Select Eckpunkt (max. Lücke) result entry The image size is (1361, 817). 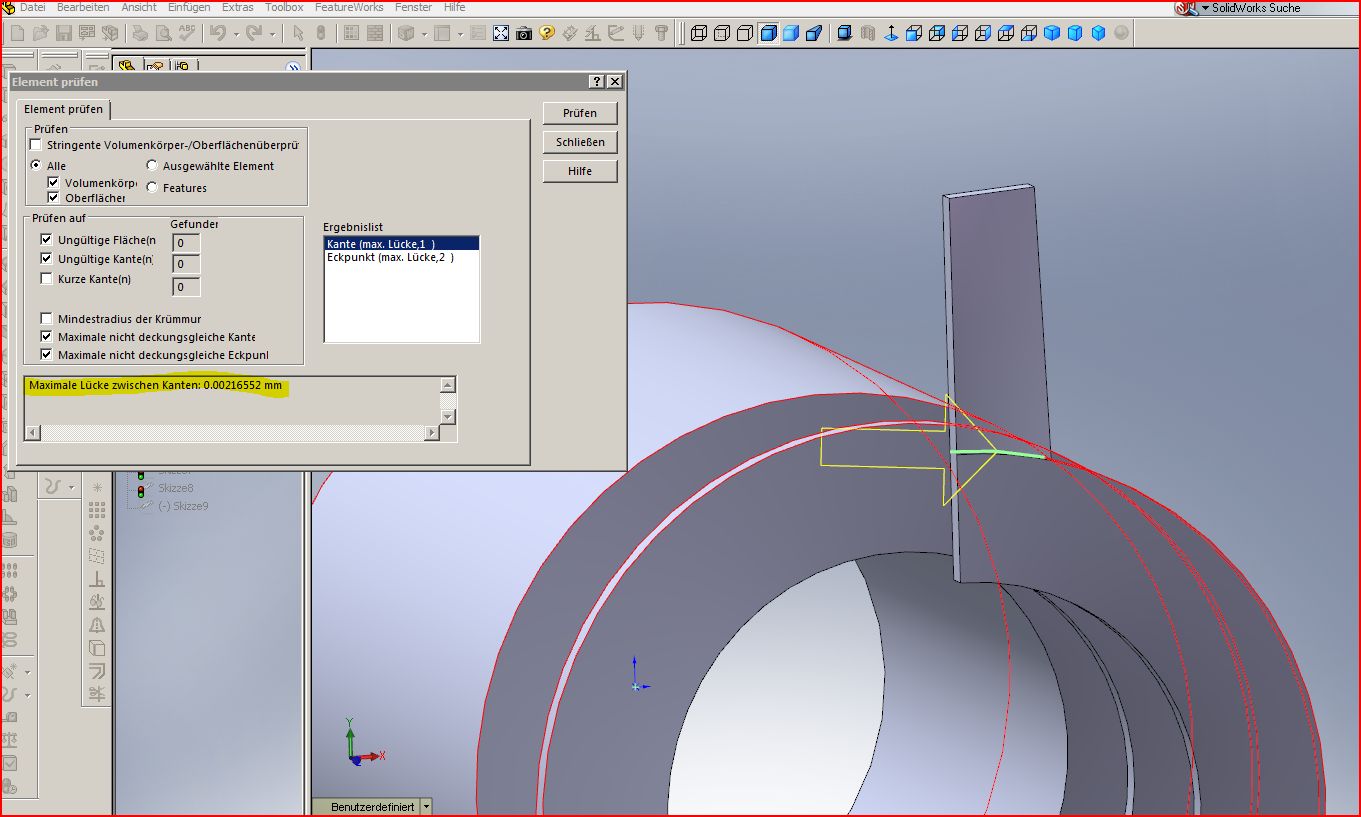(x=390, y=258)
